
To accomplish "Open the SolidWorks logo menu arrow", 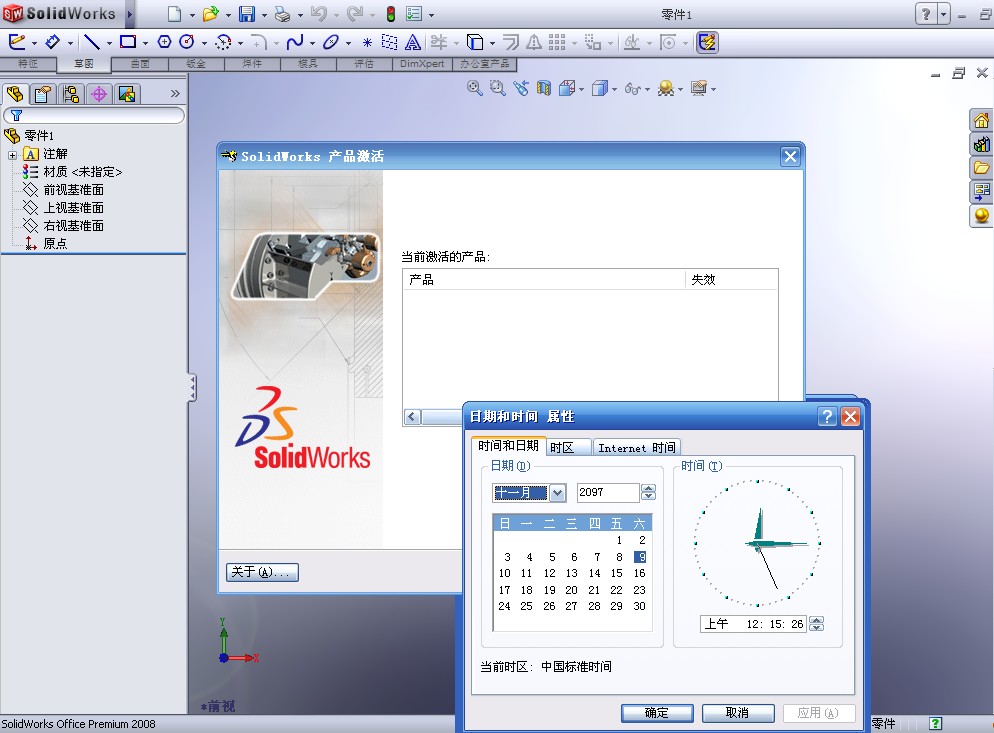I will 129,13.
